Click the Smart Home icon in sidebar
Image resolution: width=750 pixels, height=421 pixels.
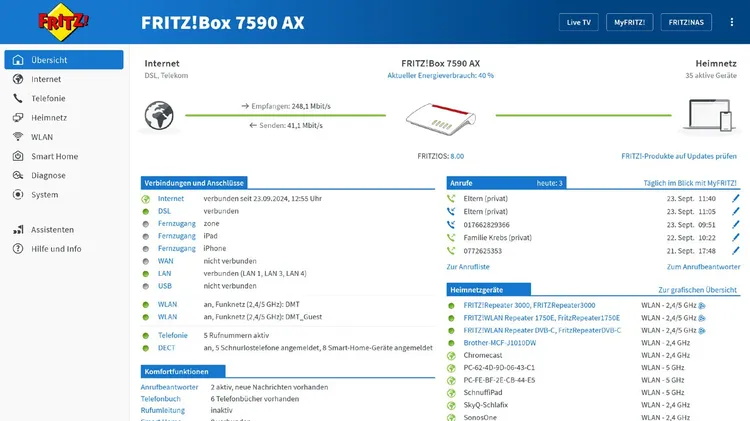(18, 156)
